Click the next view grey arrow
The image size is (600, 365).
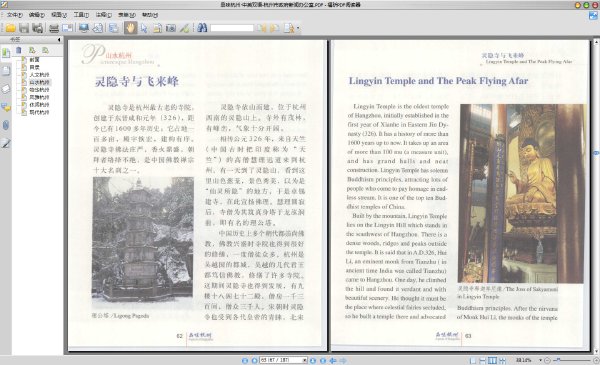343,360
